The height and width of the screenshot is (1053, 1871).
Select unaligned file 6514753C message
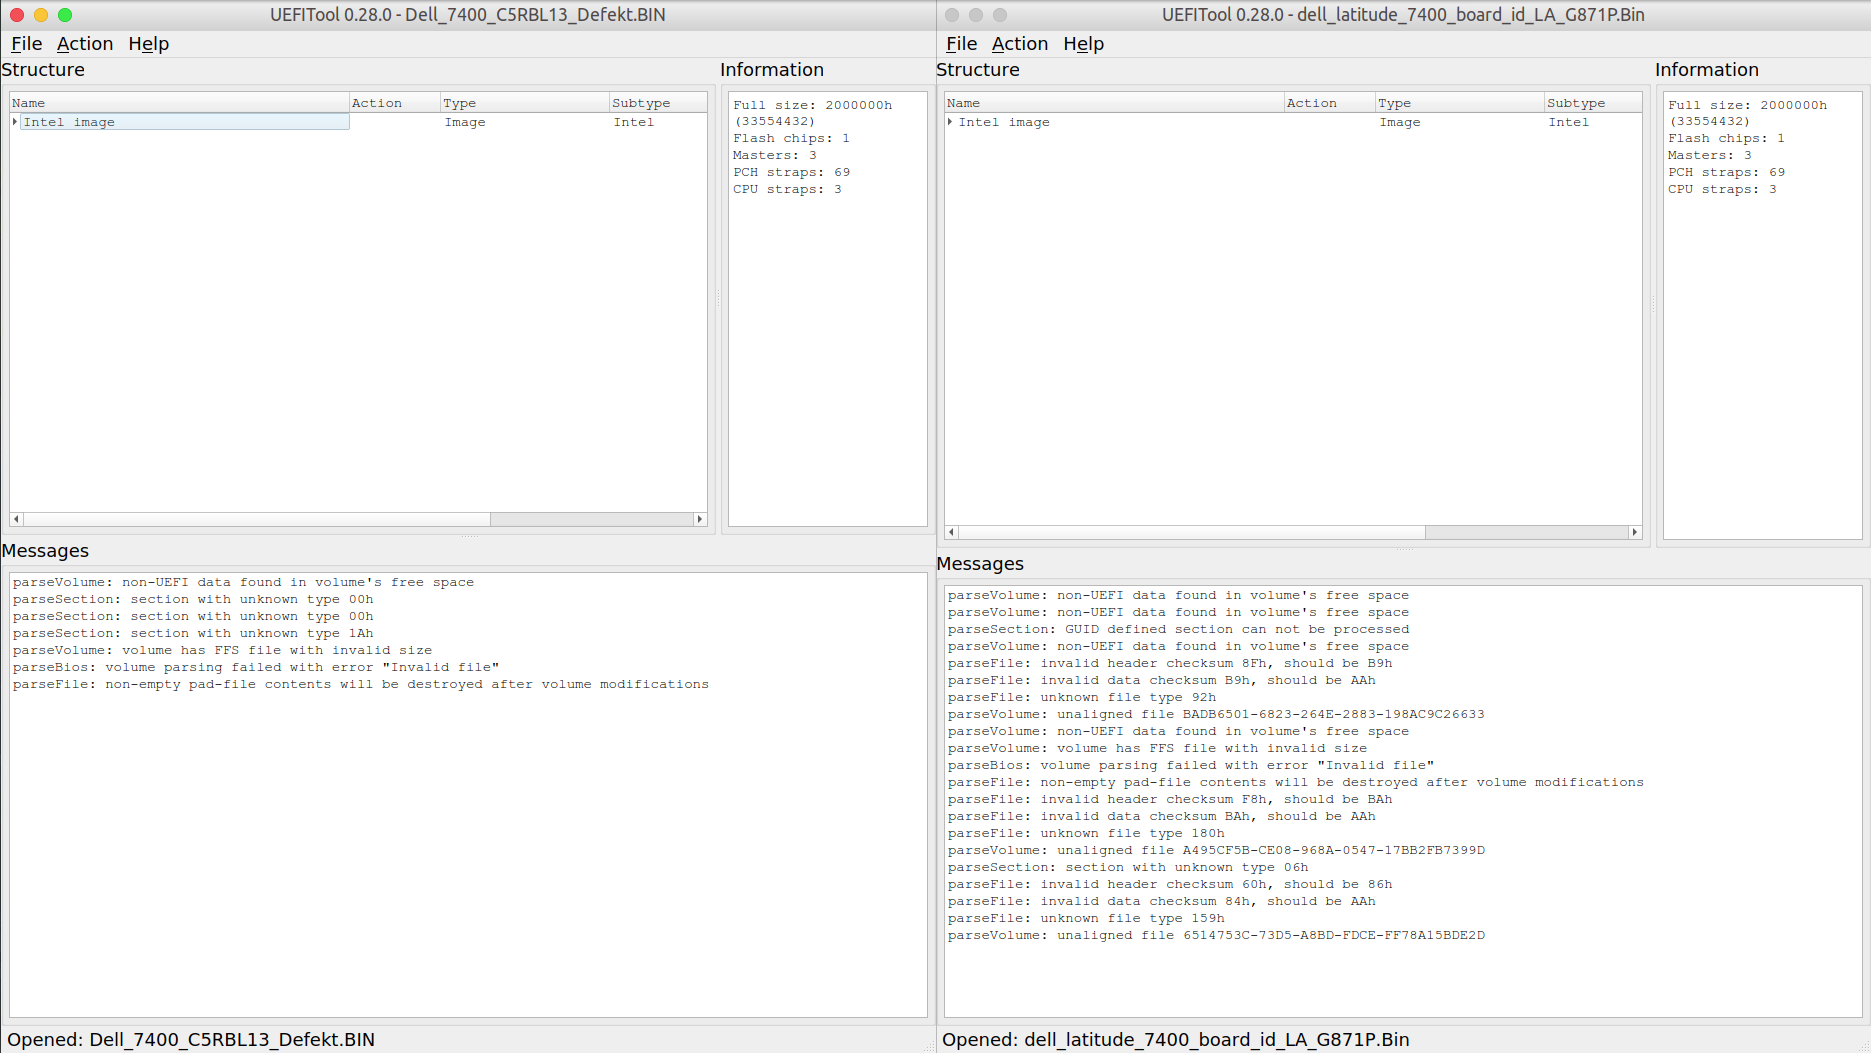[x=1216, y=935]
